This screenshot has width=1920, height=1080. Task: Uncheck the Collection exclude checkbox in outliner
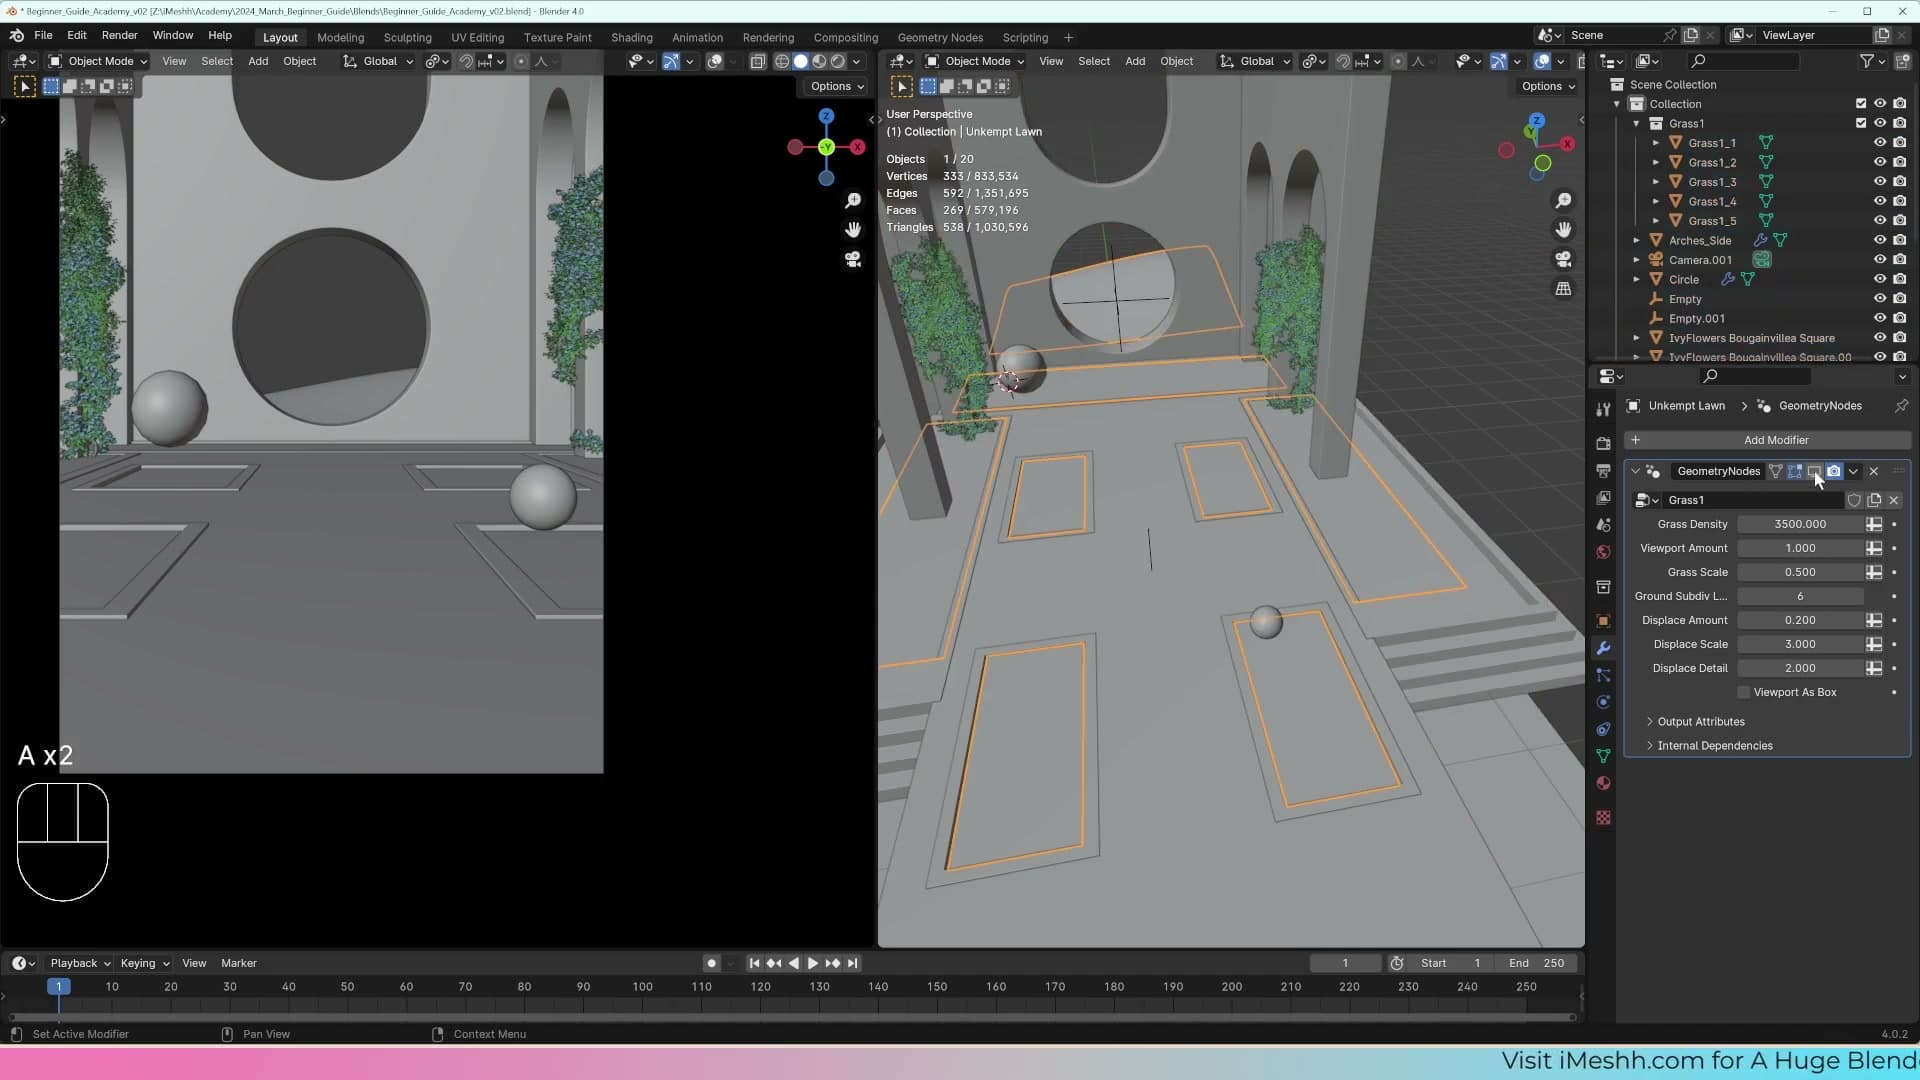pos(1861,104)
